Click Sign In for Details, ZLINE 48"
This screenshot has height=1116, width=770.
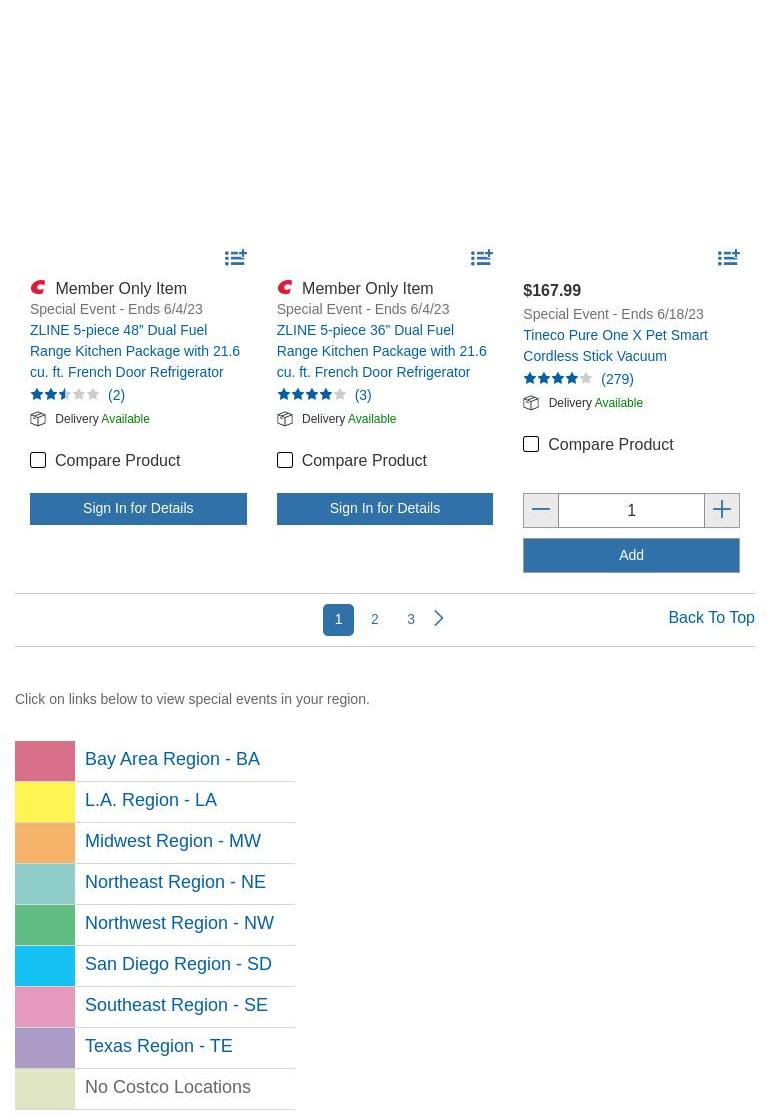pos(138,508)
